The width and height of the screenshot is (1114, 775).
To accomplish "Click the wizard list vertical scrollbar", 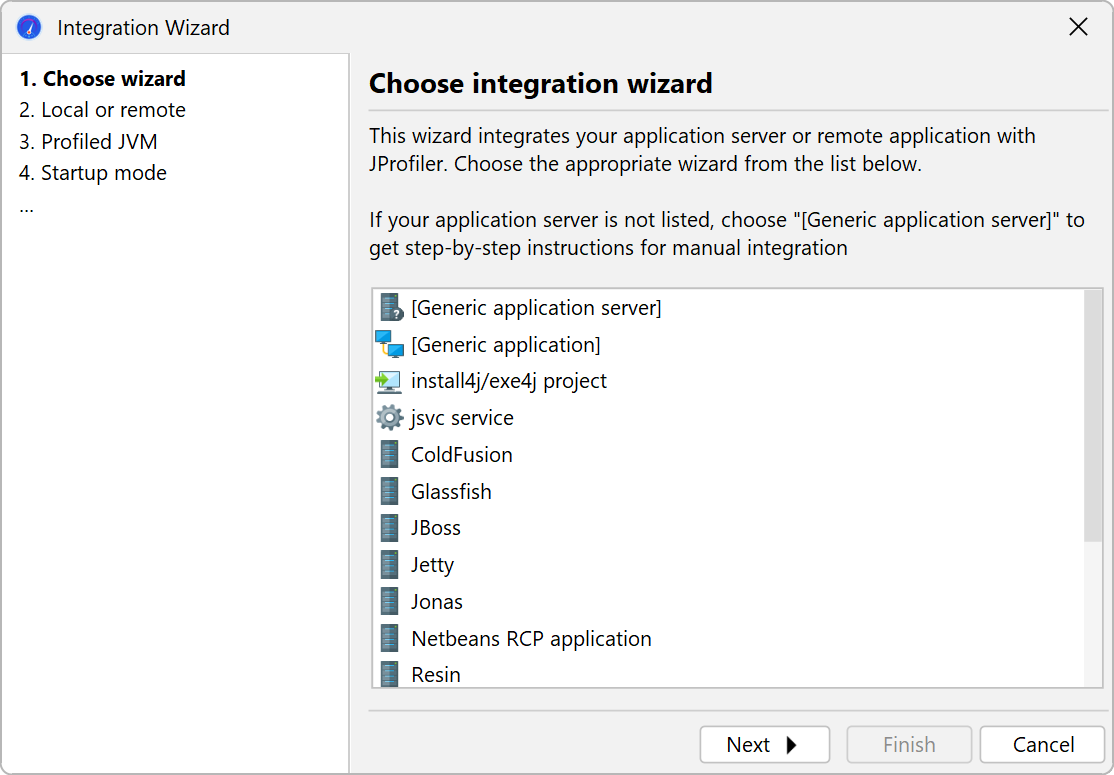I will (1093, 416).
